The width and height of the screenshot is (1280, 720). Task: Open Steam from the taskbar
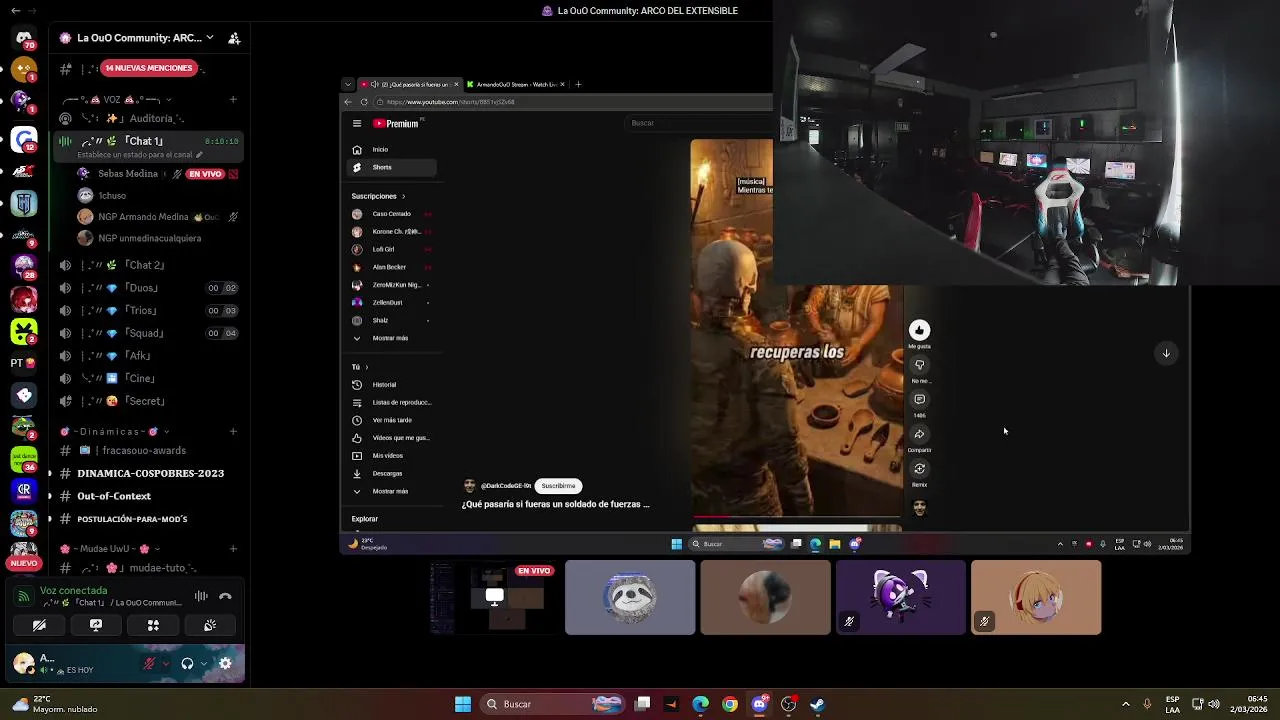tap(817, 704)
